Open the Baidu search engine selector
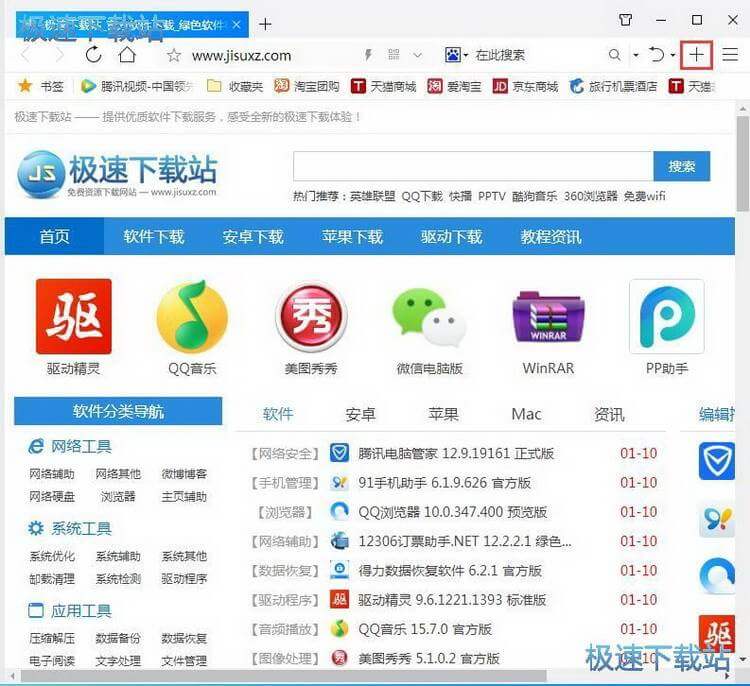 coord(456,55)
